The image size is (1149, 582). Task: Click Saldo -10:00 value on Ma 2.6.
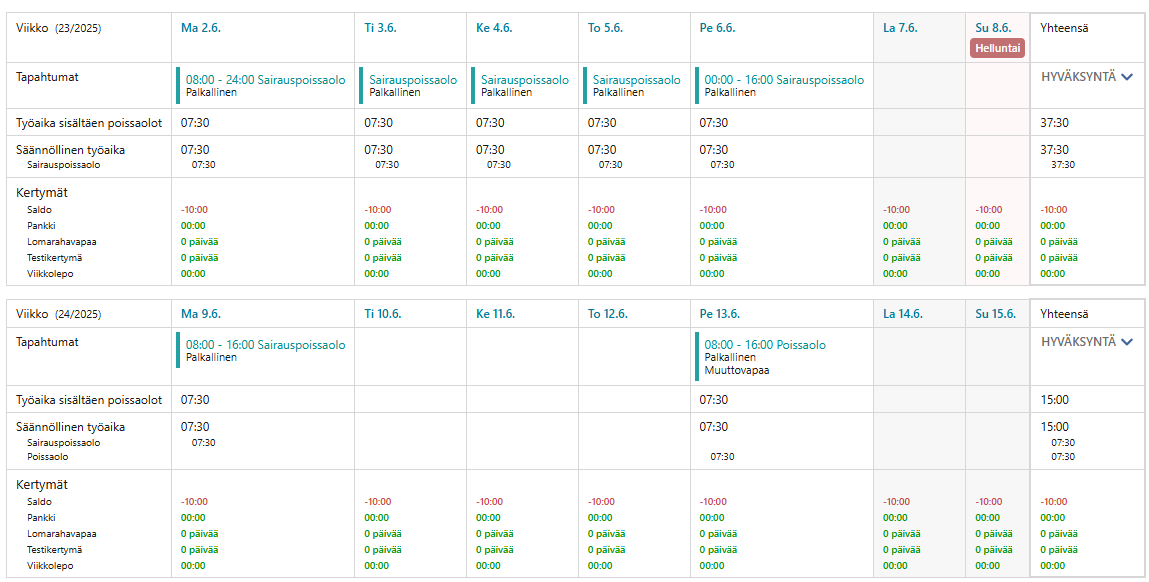[x=194, y=210]
